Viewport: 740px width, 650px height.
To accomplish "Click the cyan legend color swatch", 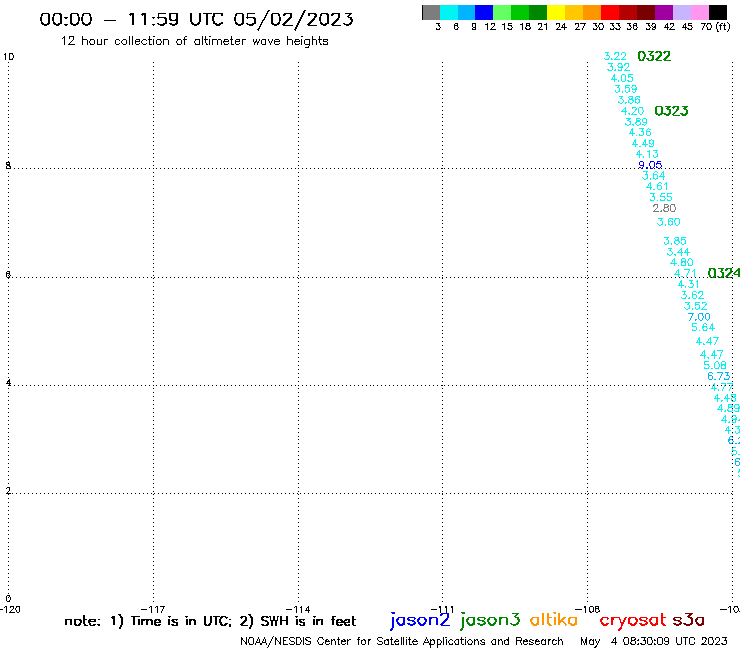I will [x=449, y=12].
